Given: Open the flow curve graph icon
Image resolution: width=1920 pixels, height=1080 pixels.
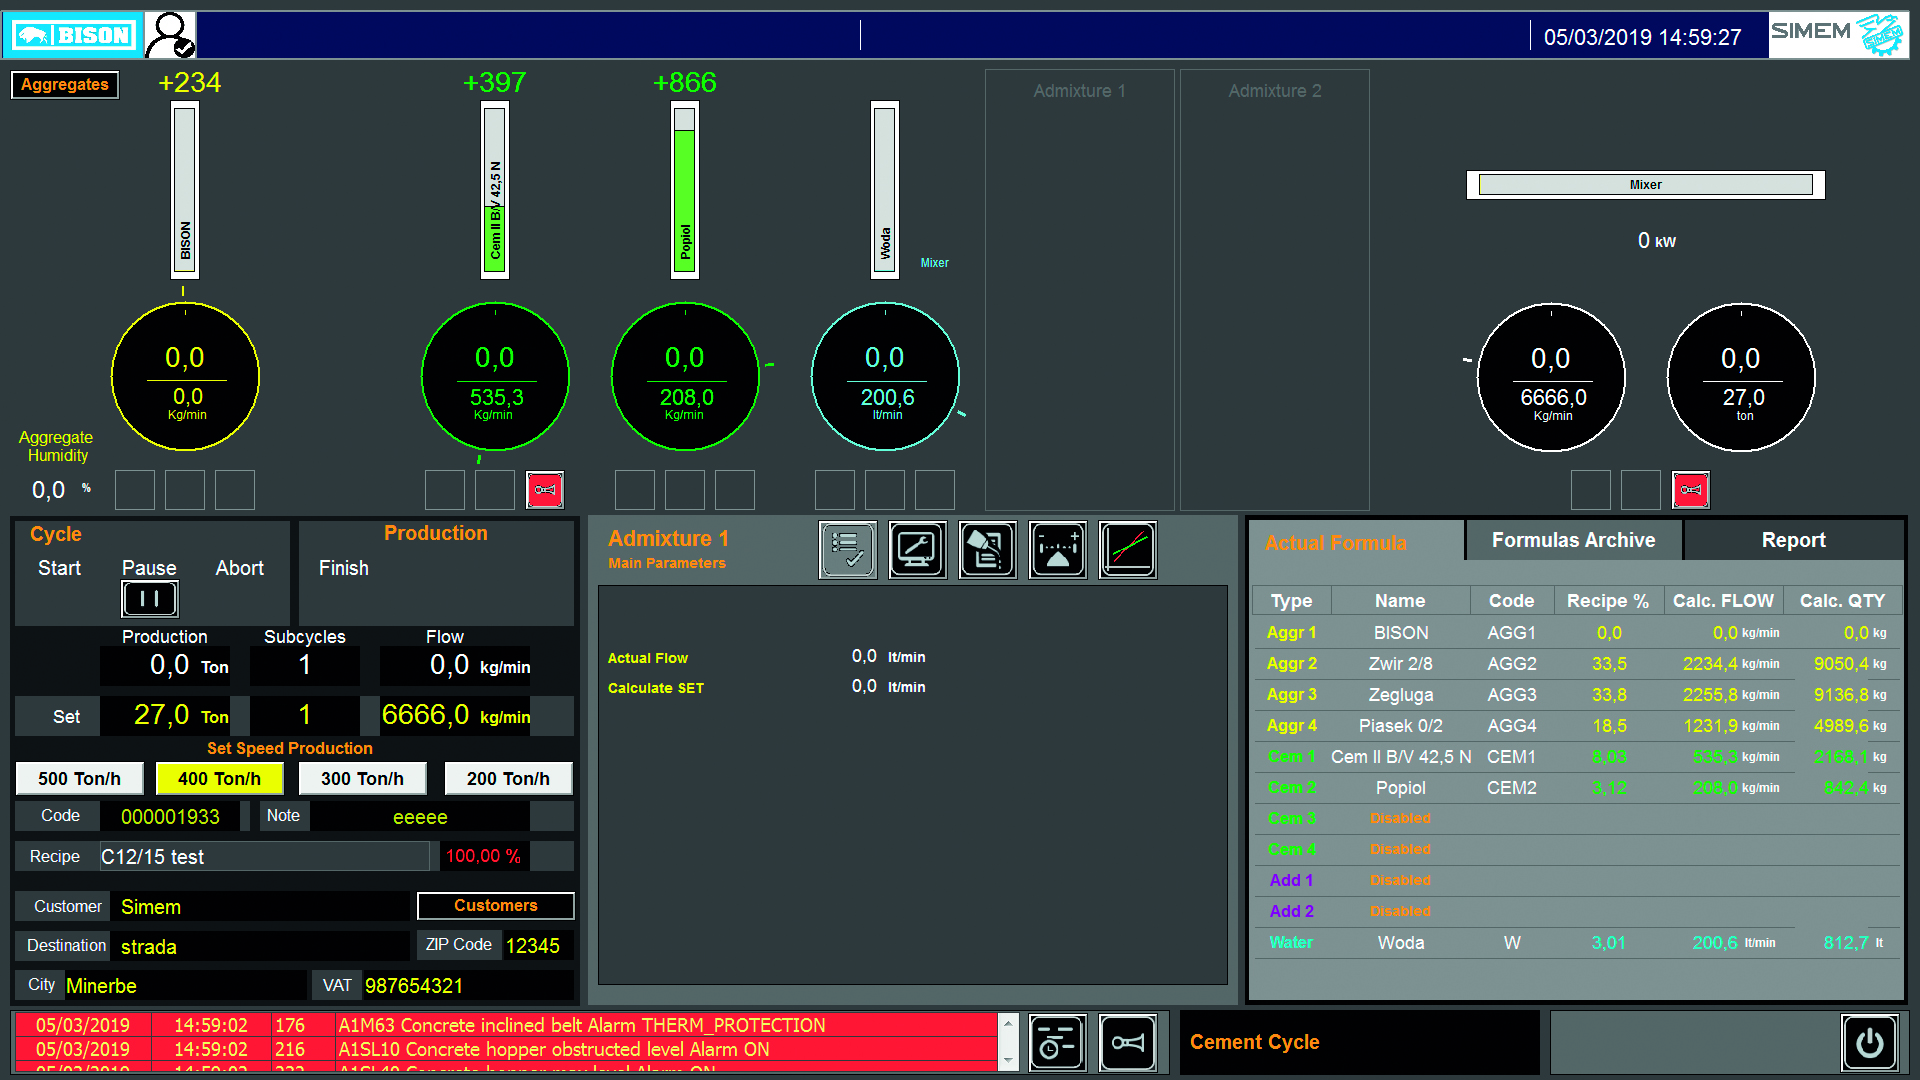Looking at the screenshot, I should [1128, 550].
